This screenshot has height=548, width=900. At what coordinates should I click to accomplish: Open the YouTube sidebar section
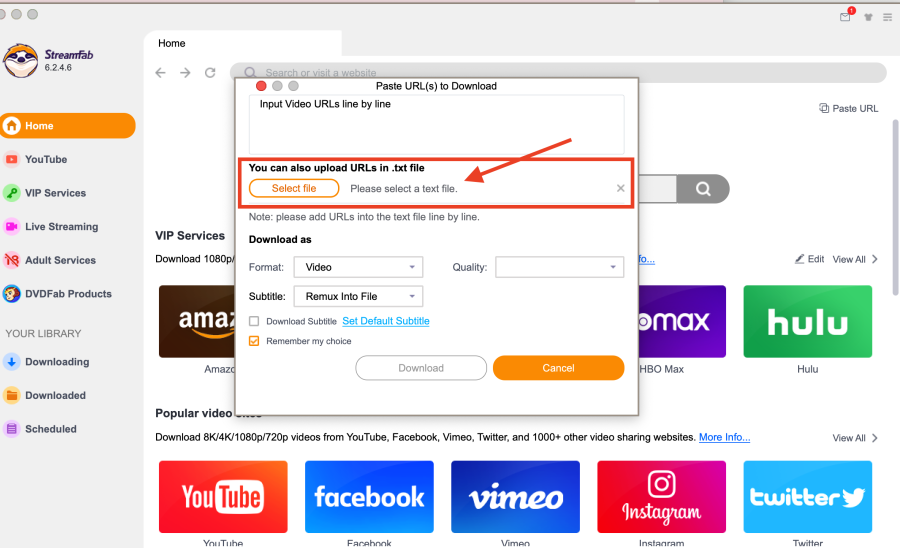(x=46, y=160)
